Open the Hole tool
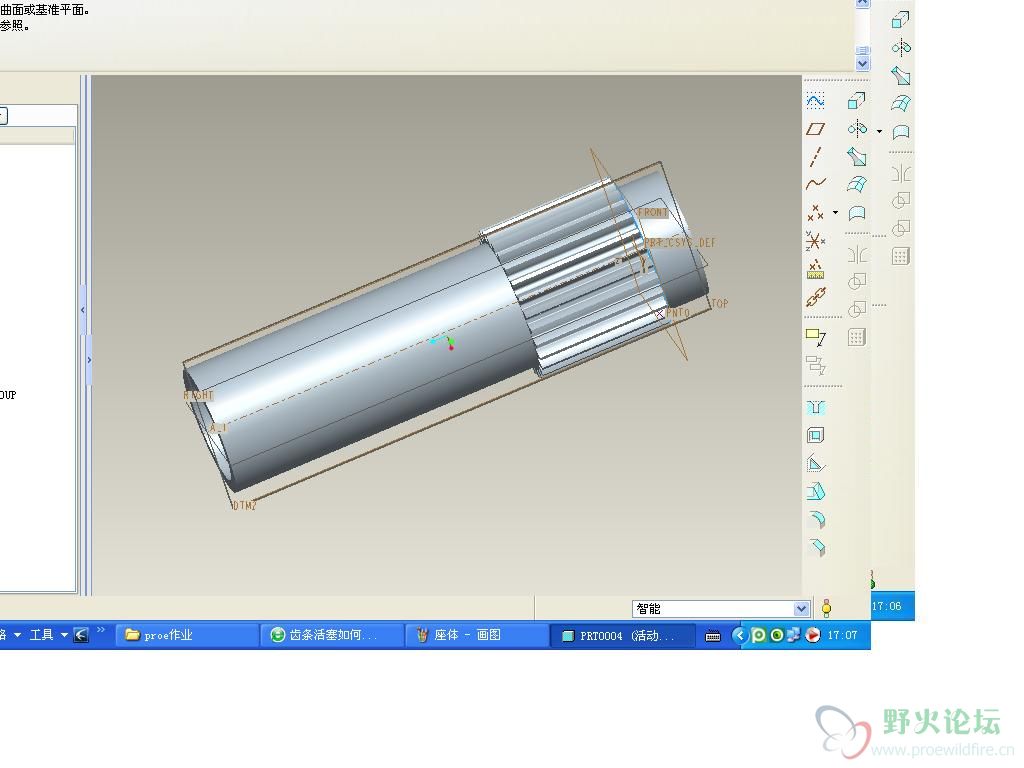The image size is (1024, 768). [x=816, y=408]
